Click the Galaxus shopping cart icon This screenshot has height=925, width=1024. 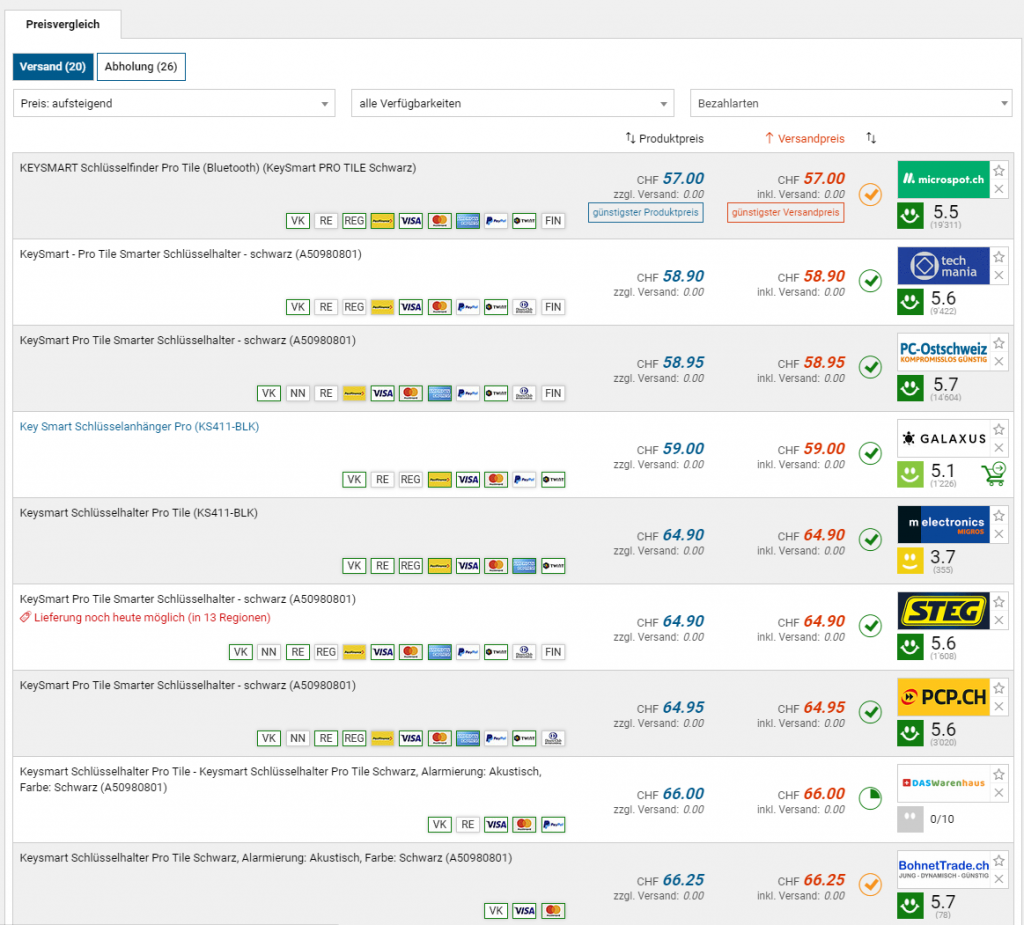pos(993,474)
